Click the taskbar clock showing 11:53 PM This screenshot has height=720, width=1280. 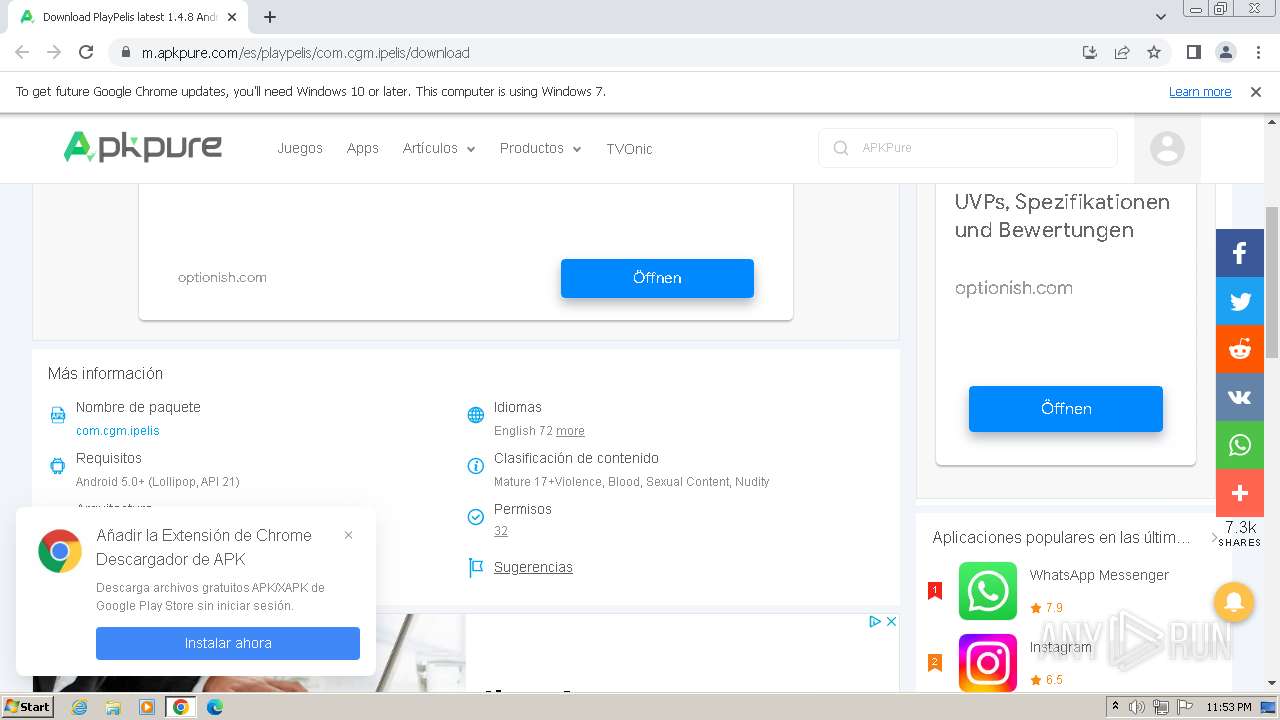(x=1229, y=707)
